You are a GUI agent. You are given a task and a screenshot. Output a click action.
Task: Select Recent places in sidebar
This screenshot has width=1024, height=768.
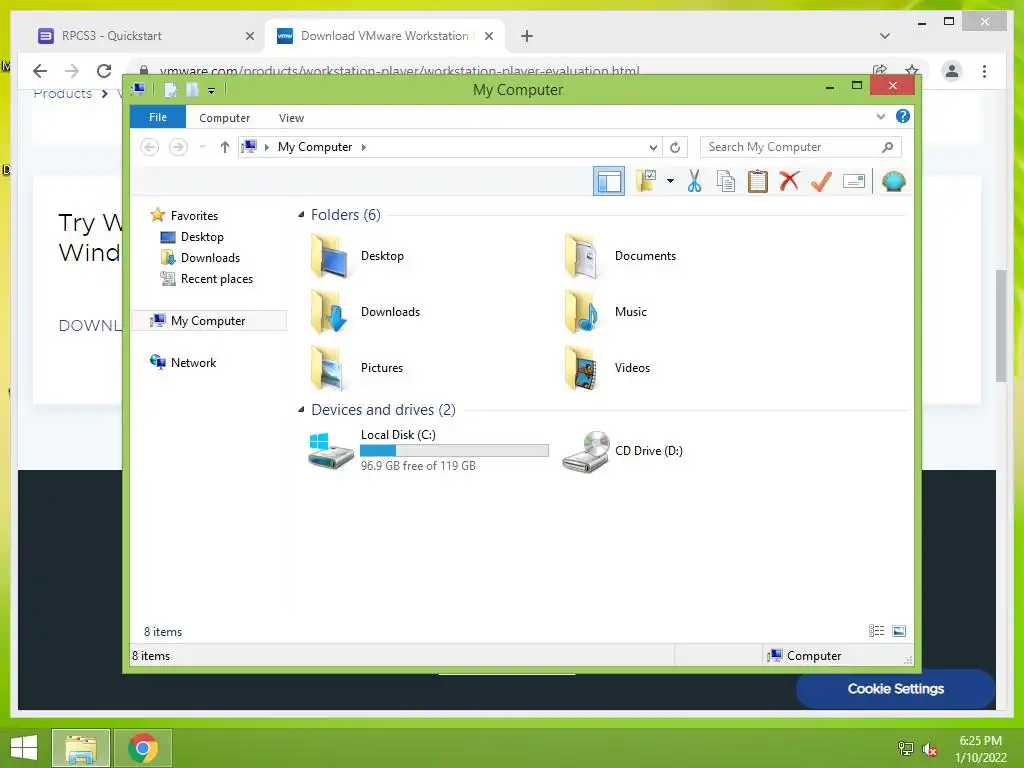pyautogui.click(x=206, y=279)
